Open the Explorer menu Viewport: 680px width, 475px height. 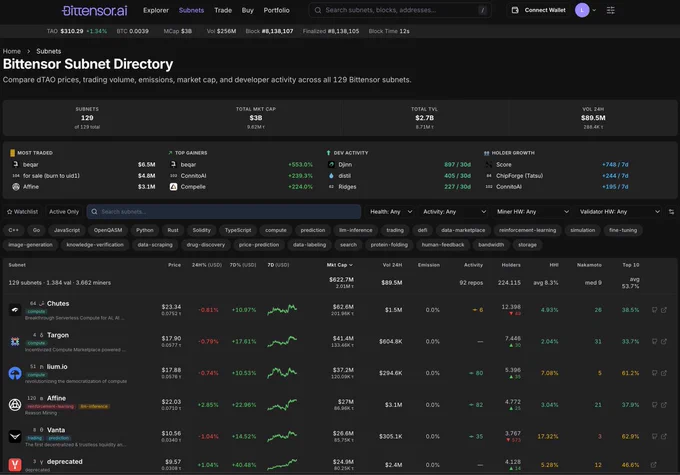(x=156, y=10)
